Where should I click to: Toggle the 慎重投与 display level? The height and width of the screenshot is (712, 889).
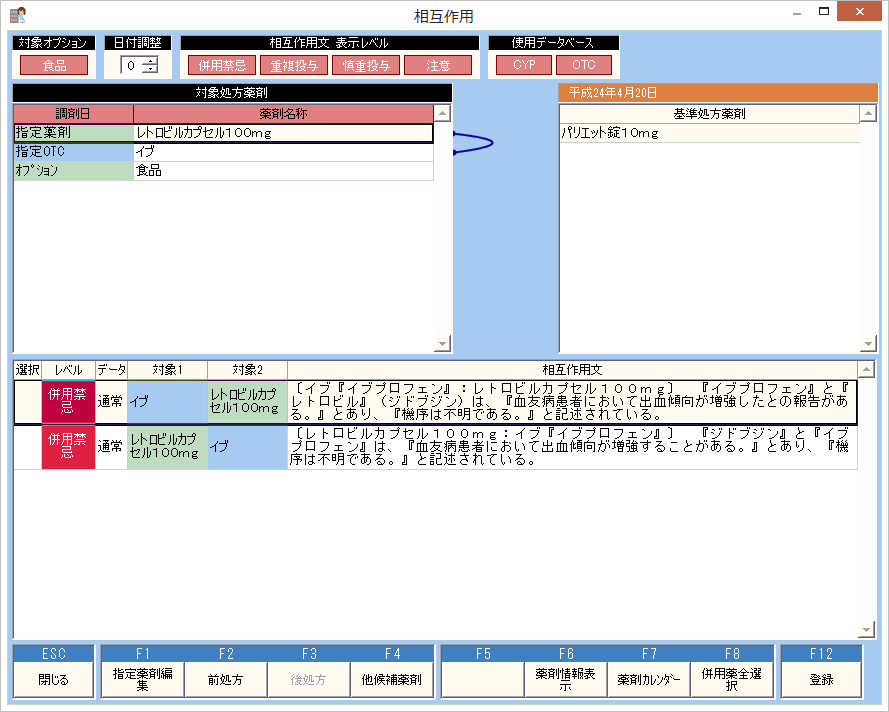[366, 65]
